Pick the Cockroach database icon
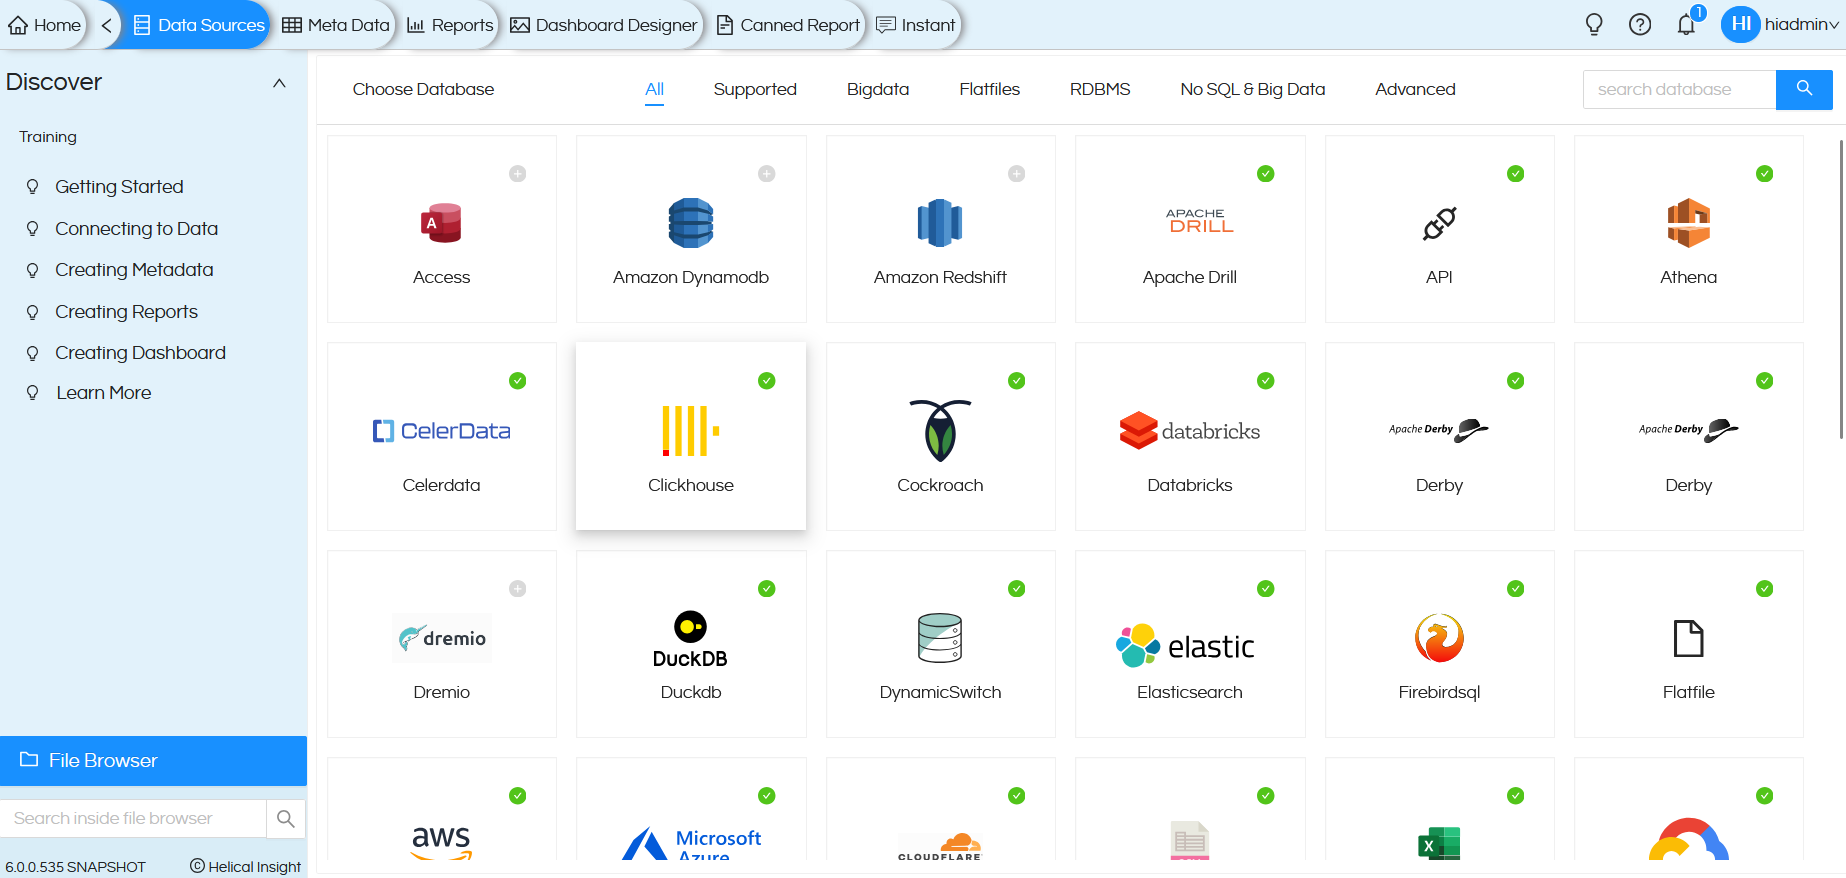The image size is (1846, 878). [940, 431]
